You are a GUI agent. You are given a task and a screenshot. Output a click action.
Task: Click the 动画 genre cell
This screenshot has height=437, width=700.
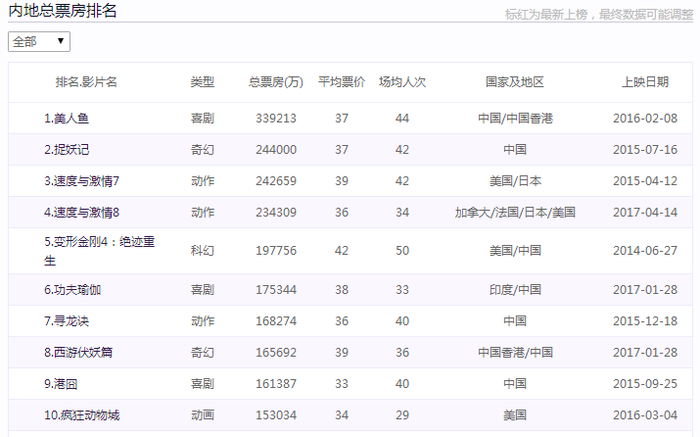pos(202,415)
